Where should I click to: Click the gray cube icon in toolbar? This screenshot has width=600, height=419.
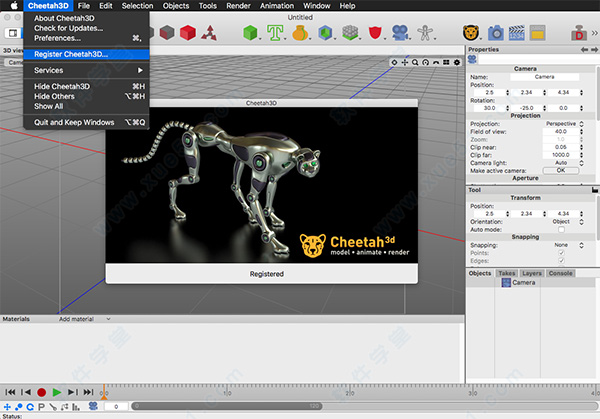click(167, 33)
